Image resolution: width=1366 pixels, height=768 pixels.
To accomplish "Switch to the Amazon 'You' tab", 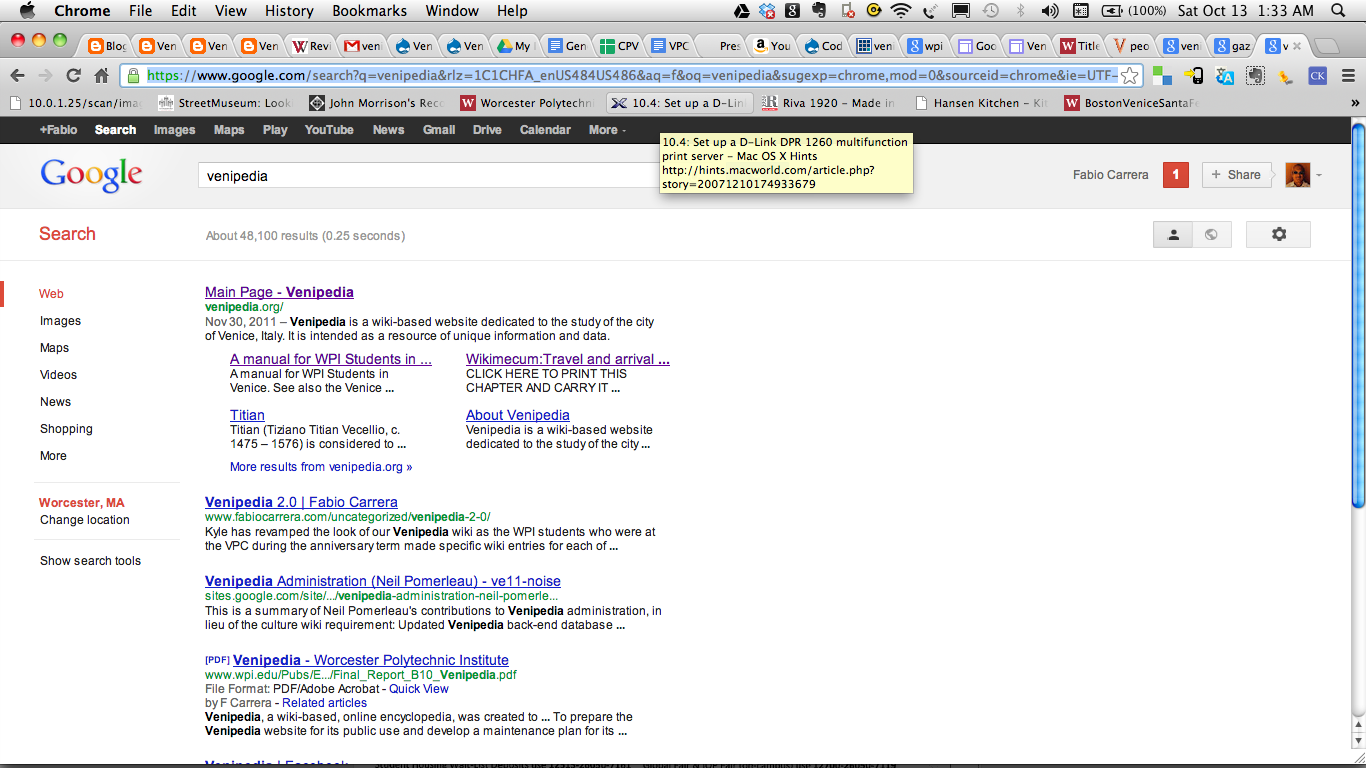I will point(771,46).
